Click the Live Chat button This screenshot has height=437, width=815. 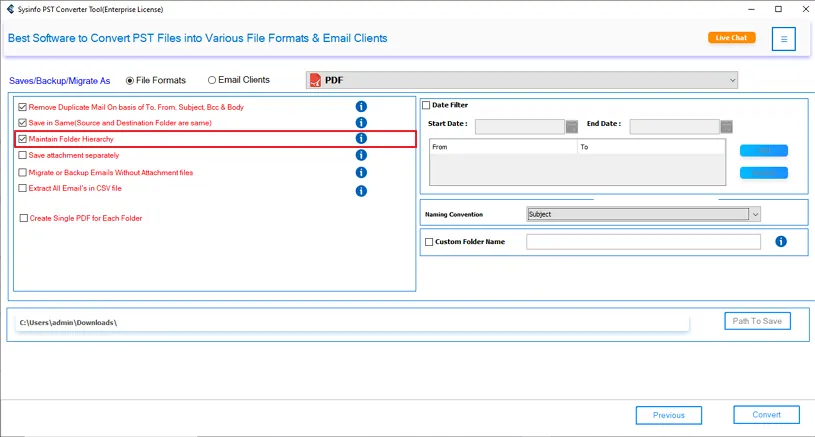[x=731, y=38]
